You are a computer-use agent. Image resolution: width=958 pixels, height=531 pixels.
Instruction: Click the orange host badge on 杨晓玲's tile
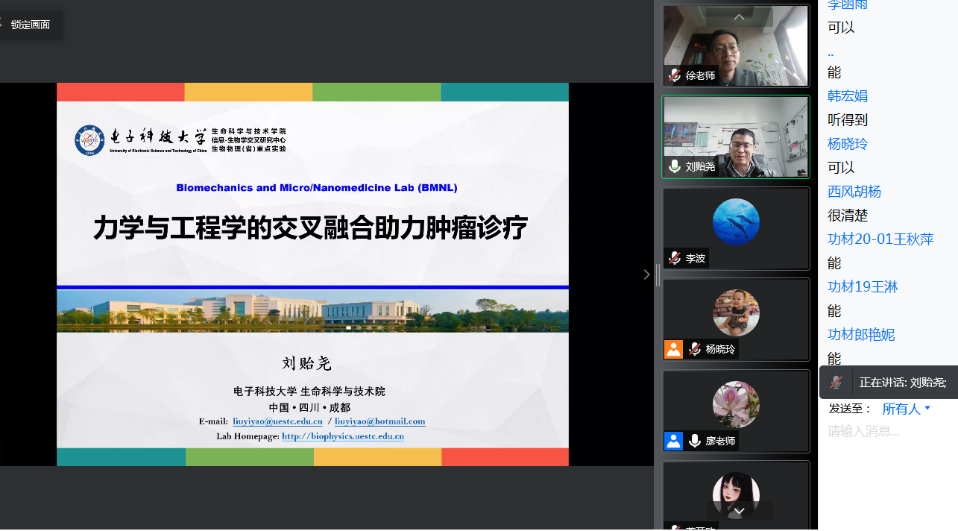[x=673, y=349]
